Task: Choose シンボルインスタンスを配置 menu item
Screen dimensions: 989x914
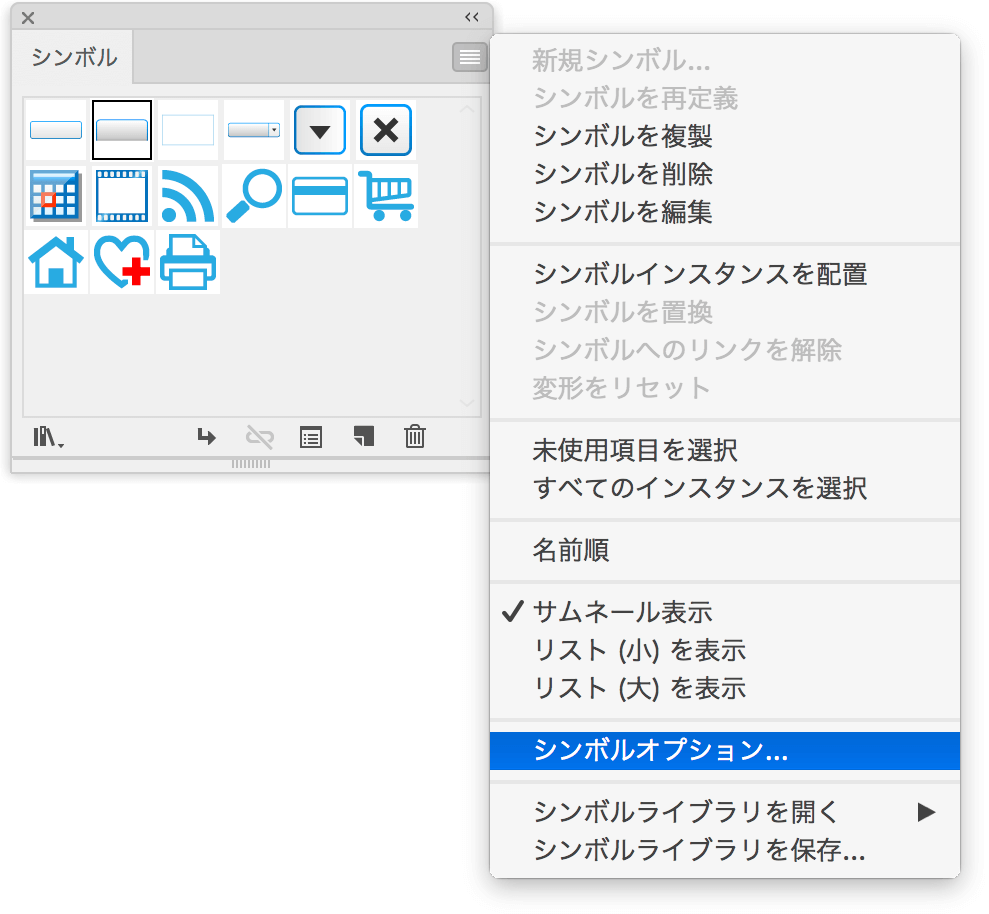Action: (725, 274)
